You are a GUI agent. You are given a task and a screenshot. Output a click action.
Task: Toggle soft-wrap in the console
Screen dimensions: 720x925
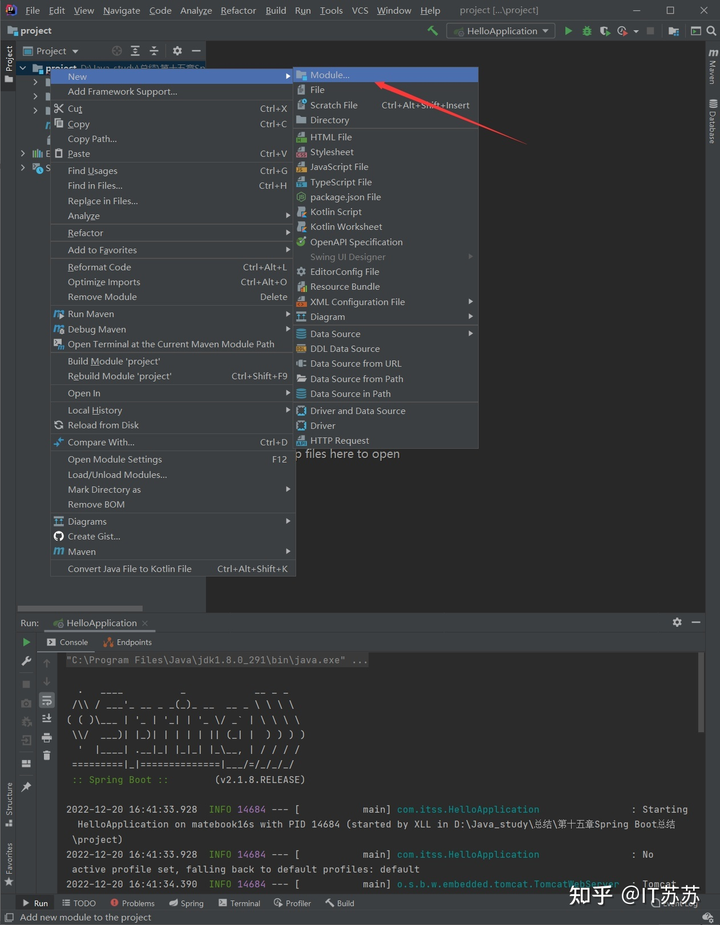coord(46,700)
